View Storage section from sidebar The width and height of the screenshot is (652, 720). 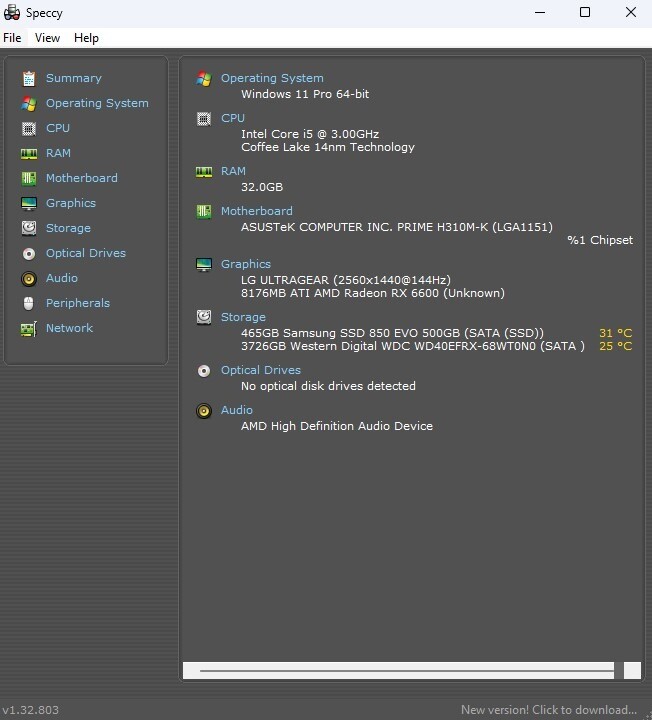coord(68,228)
